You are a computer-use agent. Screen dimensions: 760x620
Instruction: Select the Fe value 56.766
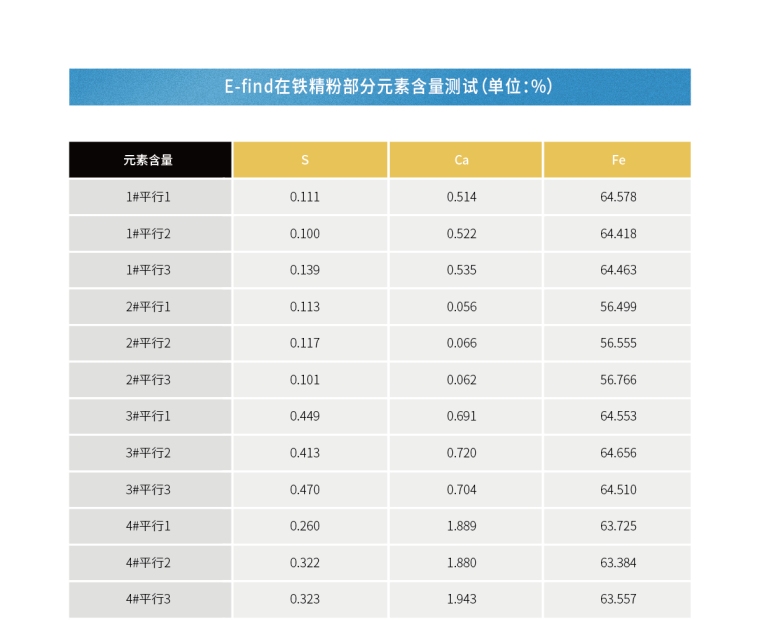tap(617, 380)
